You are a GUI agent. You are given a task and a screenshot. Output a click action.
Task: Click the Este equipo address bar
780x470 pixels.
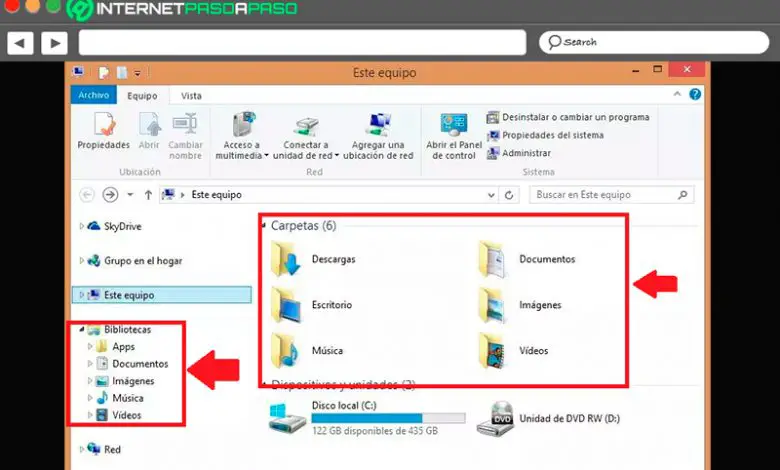[328, 194]
